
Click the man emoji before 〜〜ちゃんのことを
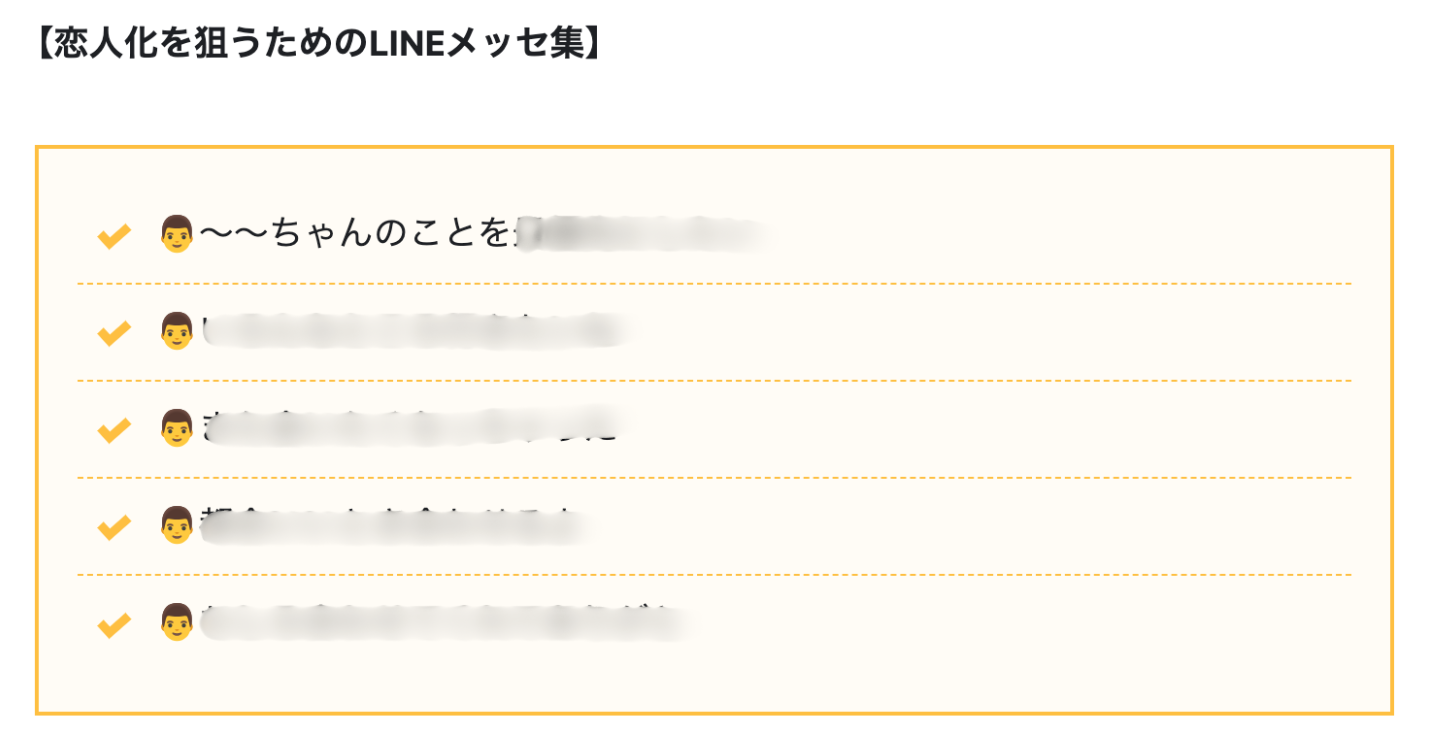click(x=176, y=235)
